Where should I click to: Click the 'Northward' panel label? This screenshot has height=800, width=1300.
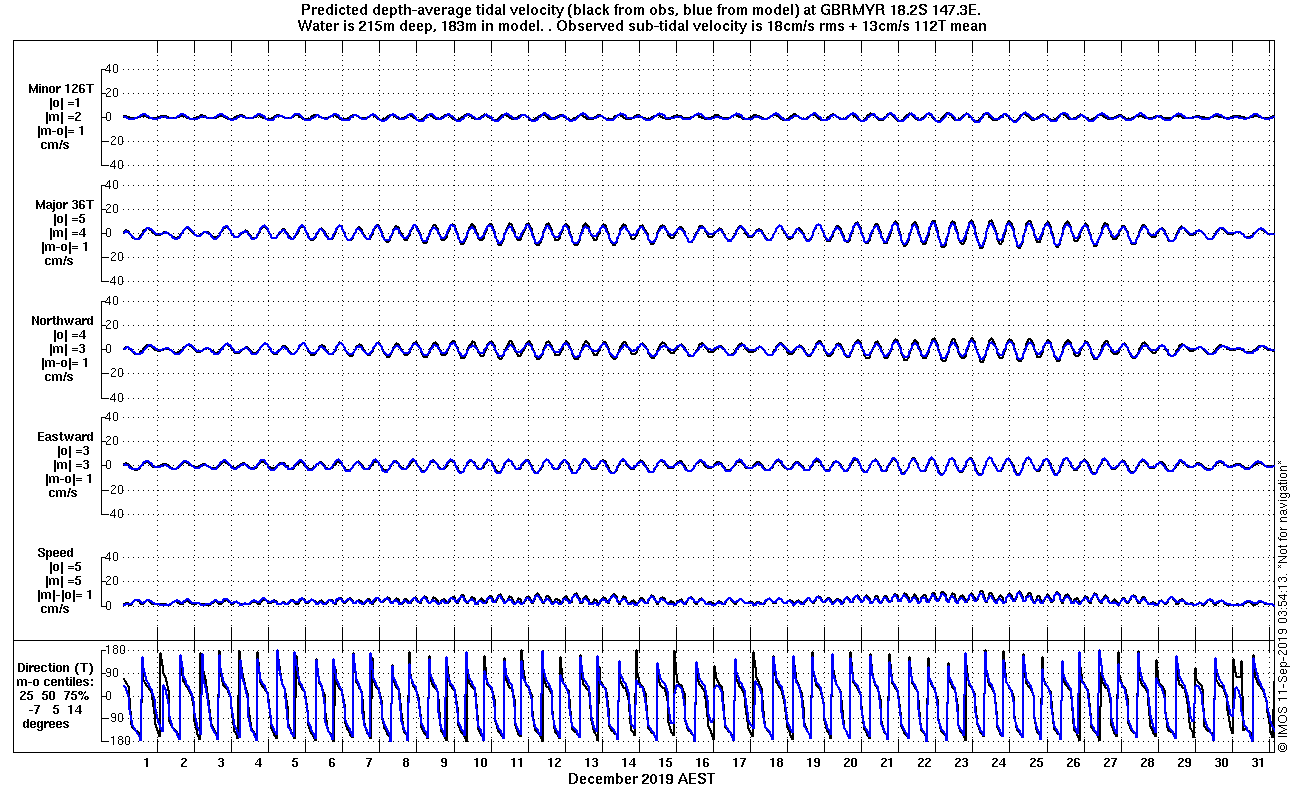point(62,321)
